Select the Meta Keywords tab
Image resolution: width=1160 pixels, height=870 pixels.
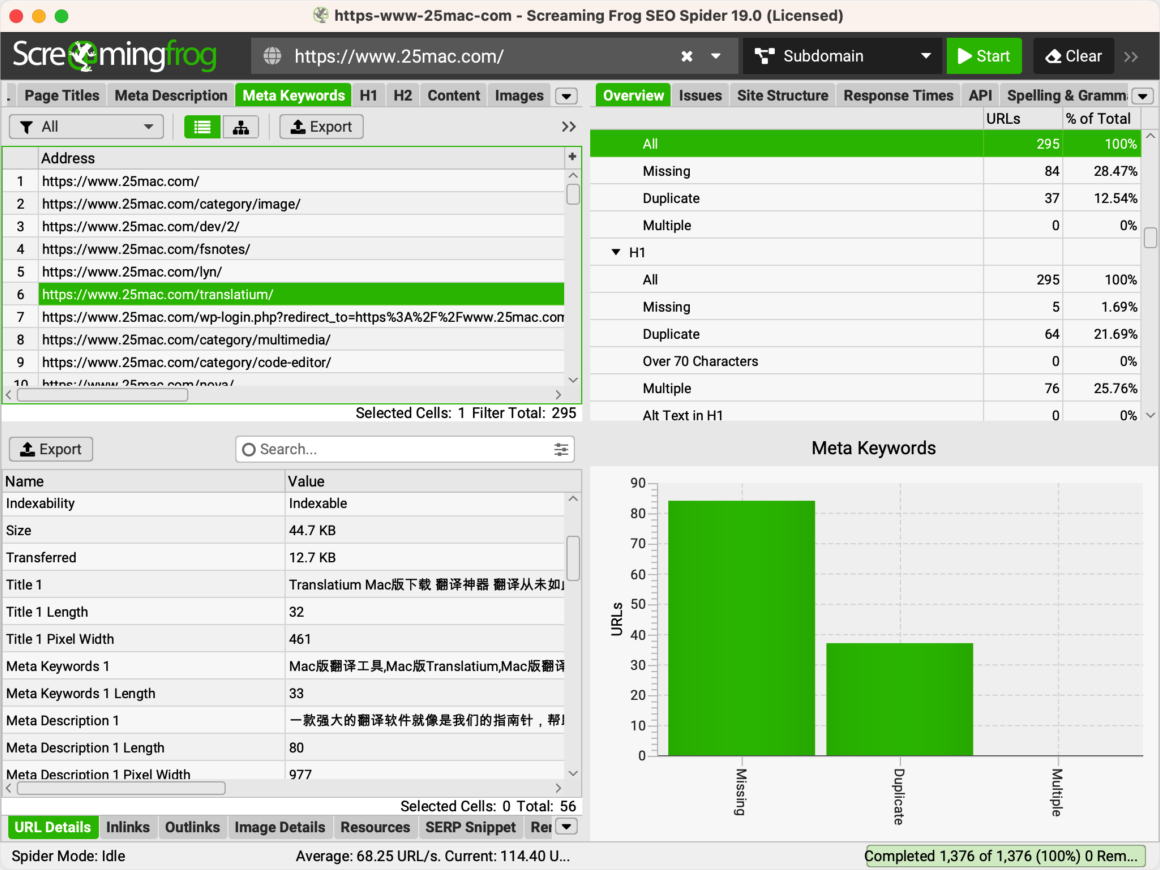pyautogui.click(x=294, y=95)
